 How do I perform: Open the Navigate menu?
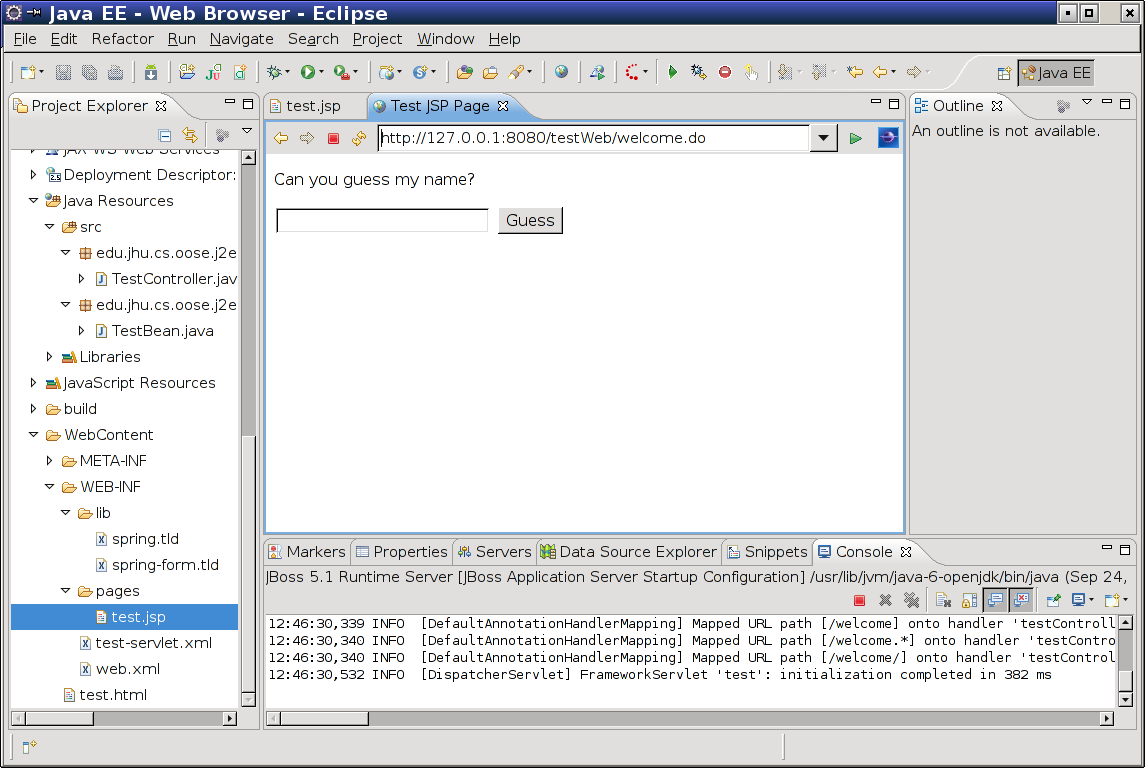coord(241,39)
